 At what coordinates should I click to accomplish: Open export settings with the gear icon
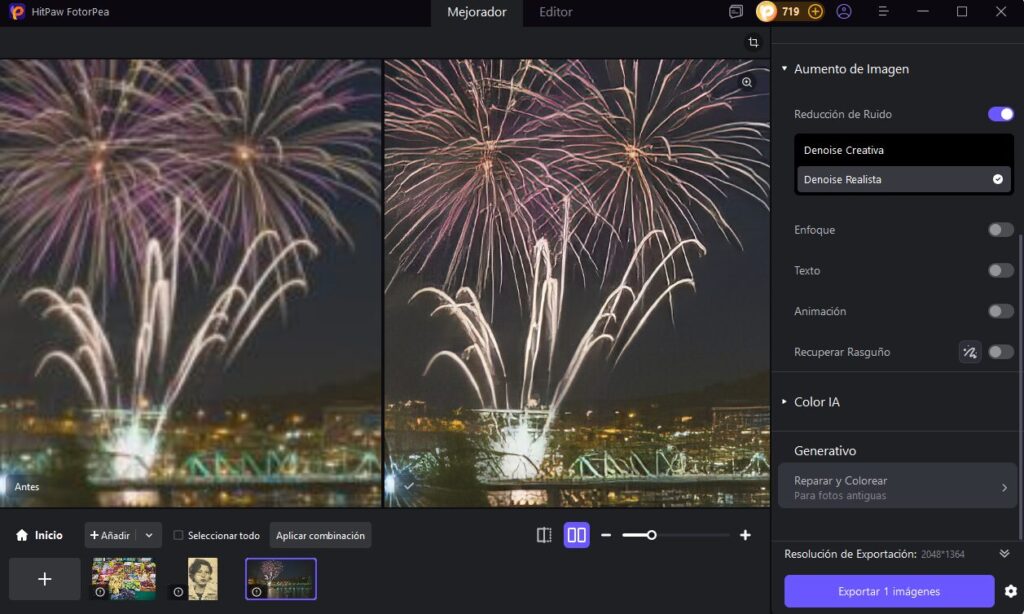tap(1010, 591)
